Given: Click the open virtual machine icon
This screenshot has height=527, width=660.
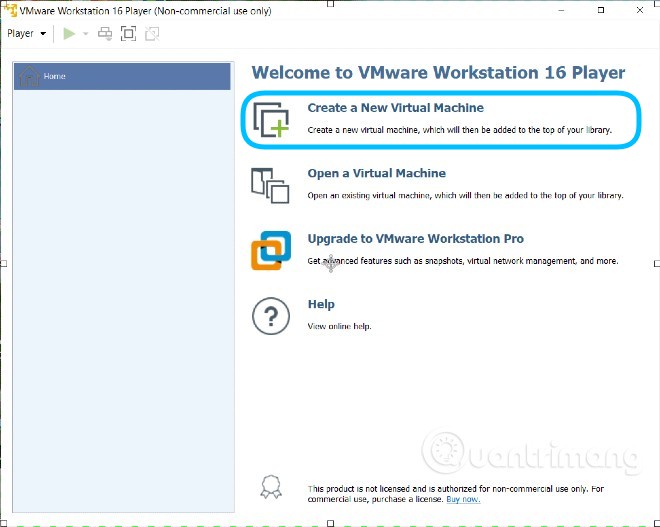Looking at the screenshot, I should [x=270, y=185].
